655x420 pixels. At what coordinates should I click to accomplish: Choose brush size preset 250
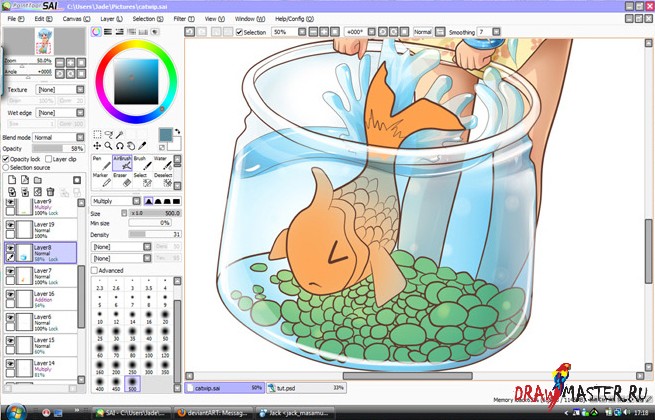(132, 367)
